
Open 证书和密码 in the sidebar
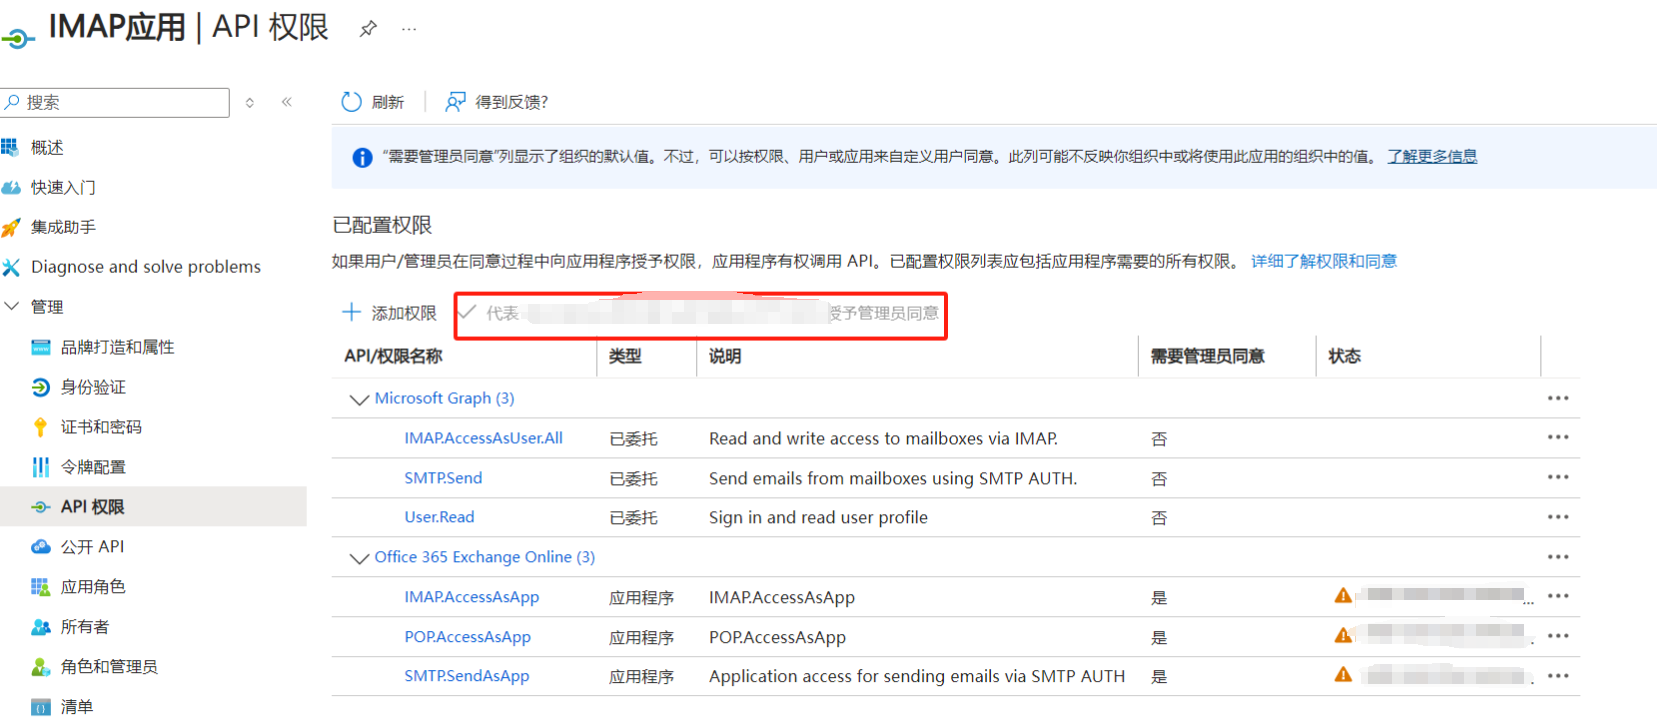click(101, 427)
